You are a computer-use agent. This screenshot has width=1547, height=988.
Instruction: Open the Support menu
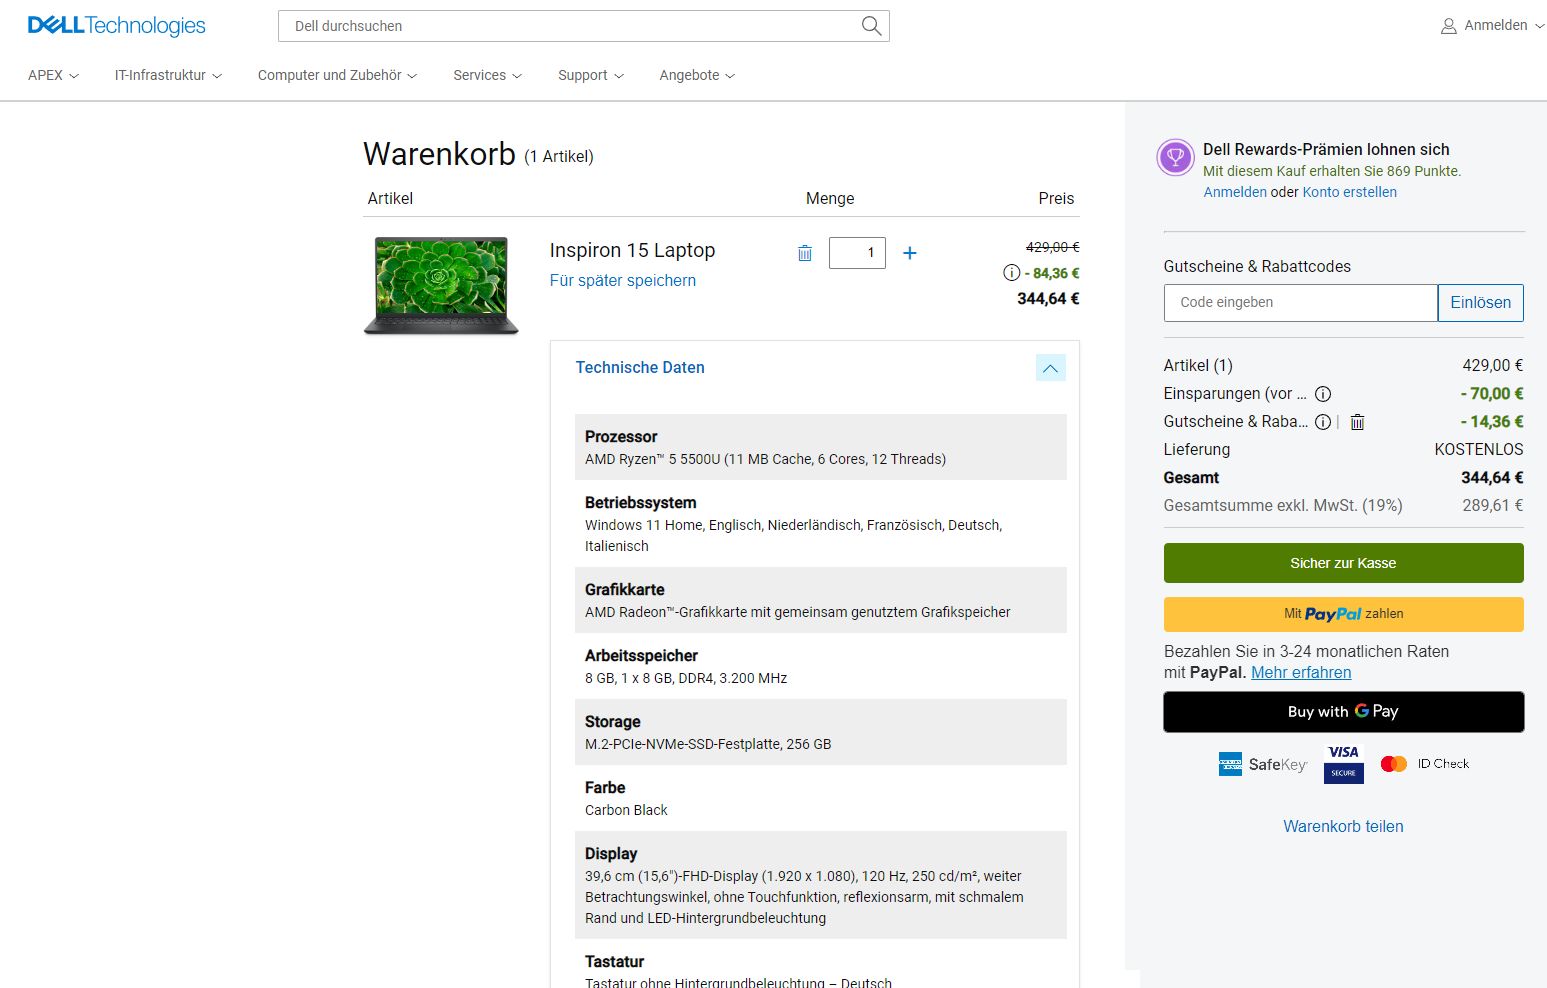coord(590,75)
